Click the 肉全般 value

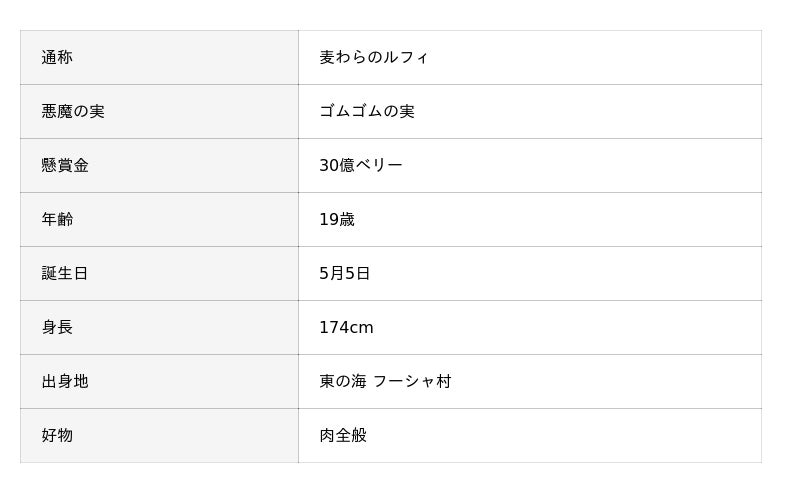pyautogui.click(x=343, y=436)
